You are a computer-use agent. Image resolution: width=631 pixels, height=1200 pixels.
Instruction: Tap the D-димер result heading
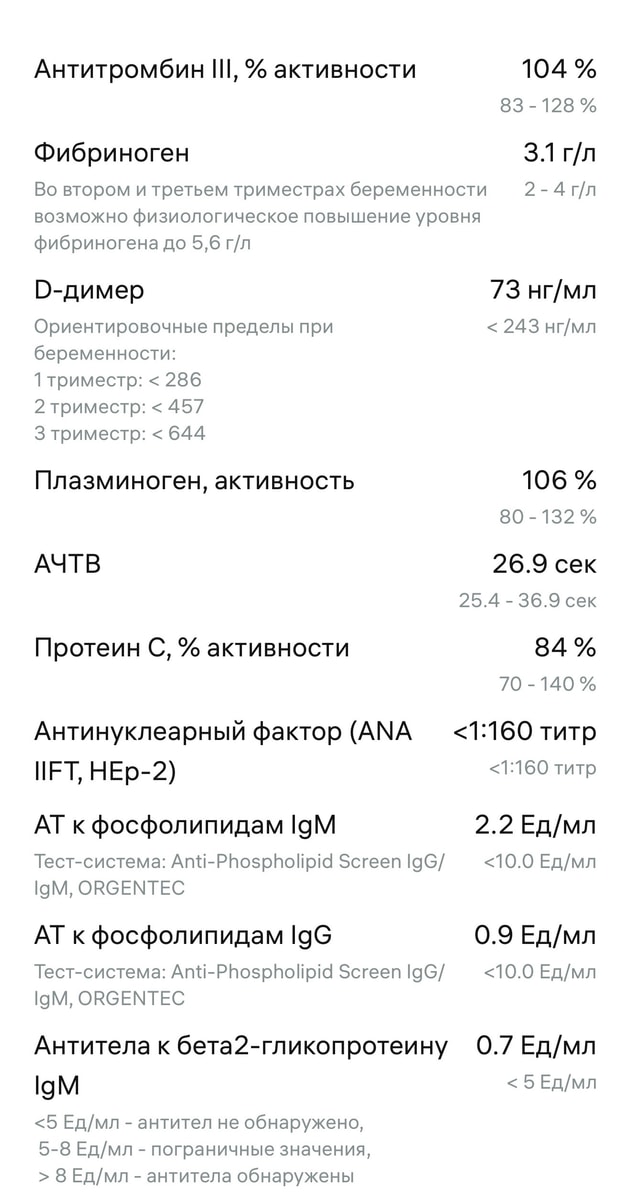pos(89,290)
